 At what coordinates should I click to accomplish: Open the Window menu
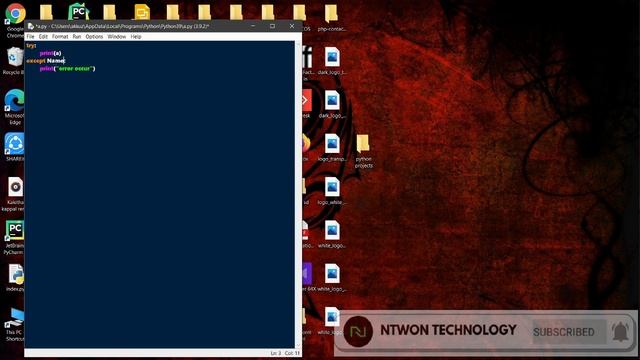[117, 37]
